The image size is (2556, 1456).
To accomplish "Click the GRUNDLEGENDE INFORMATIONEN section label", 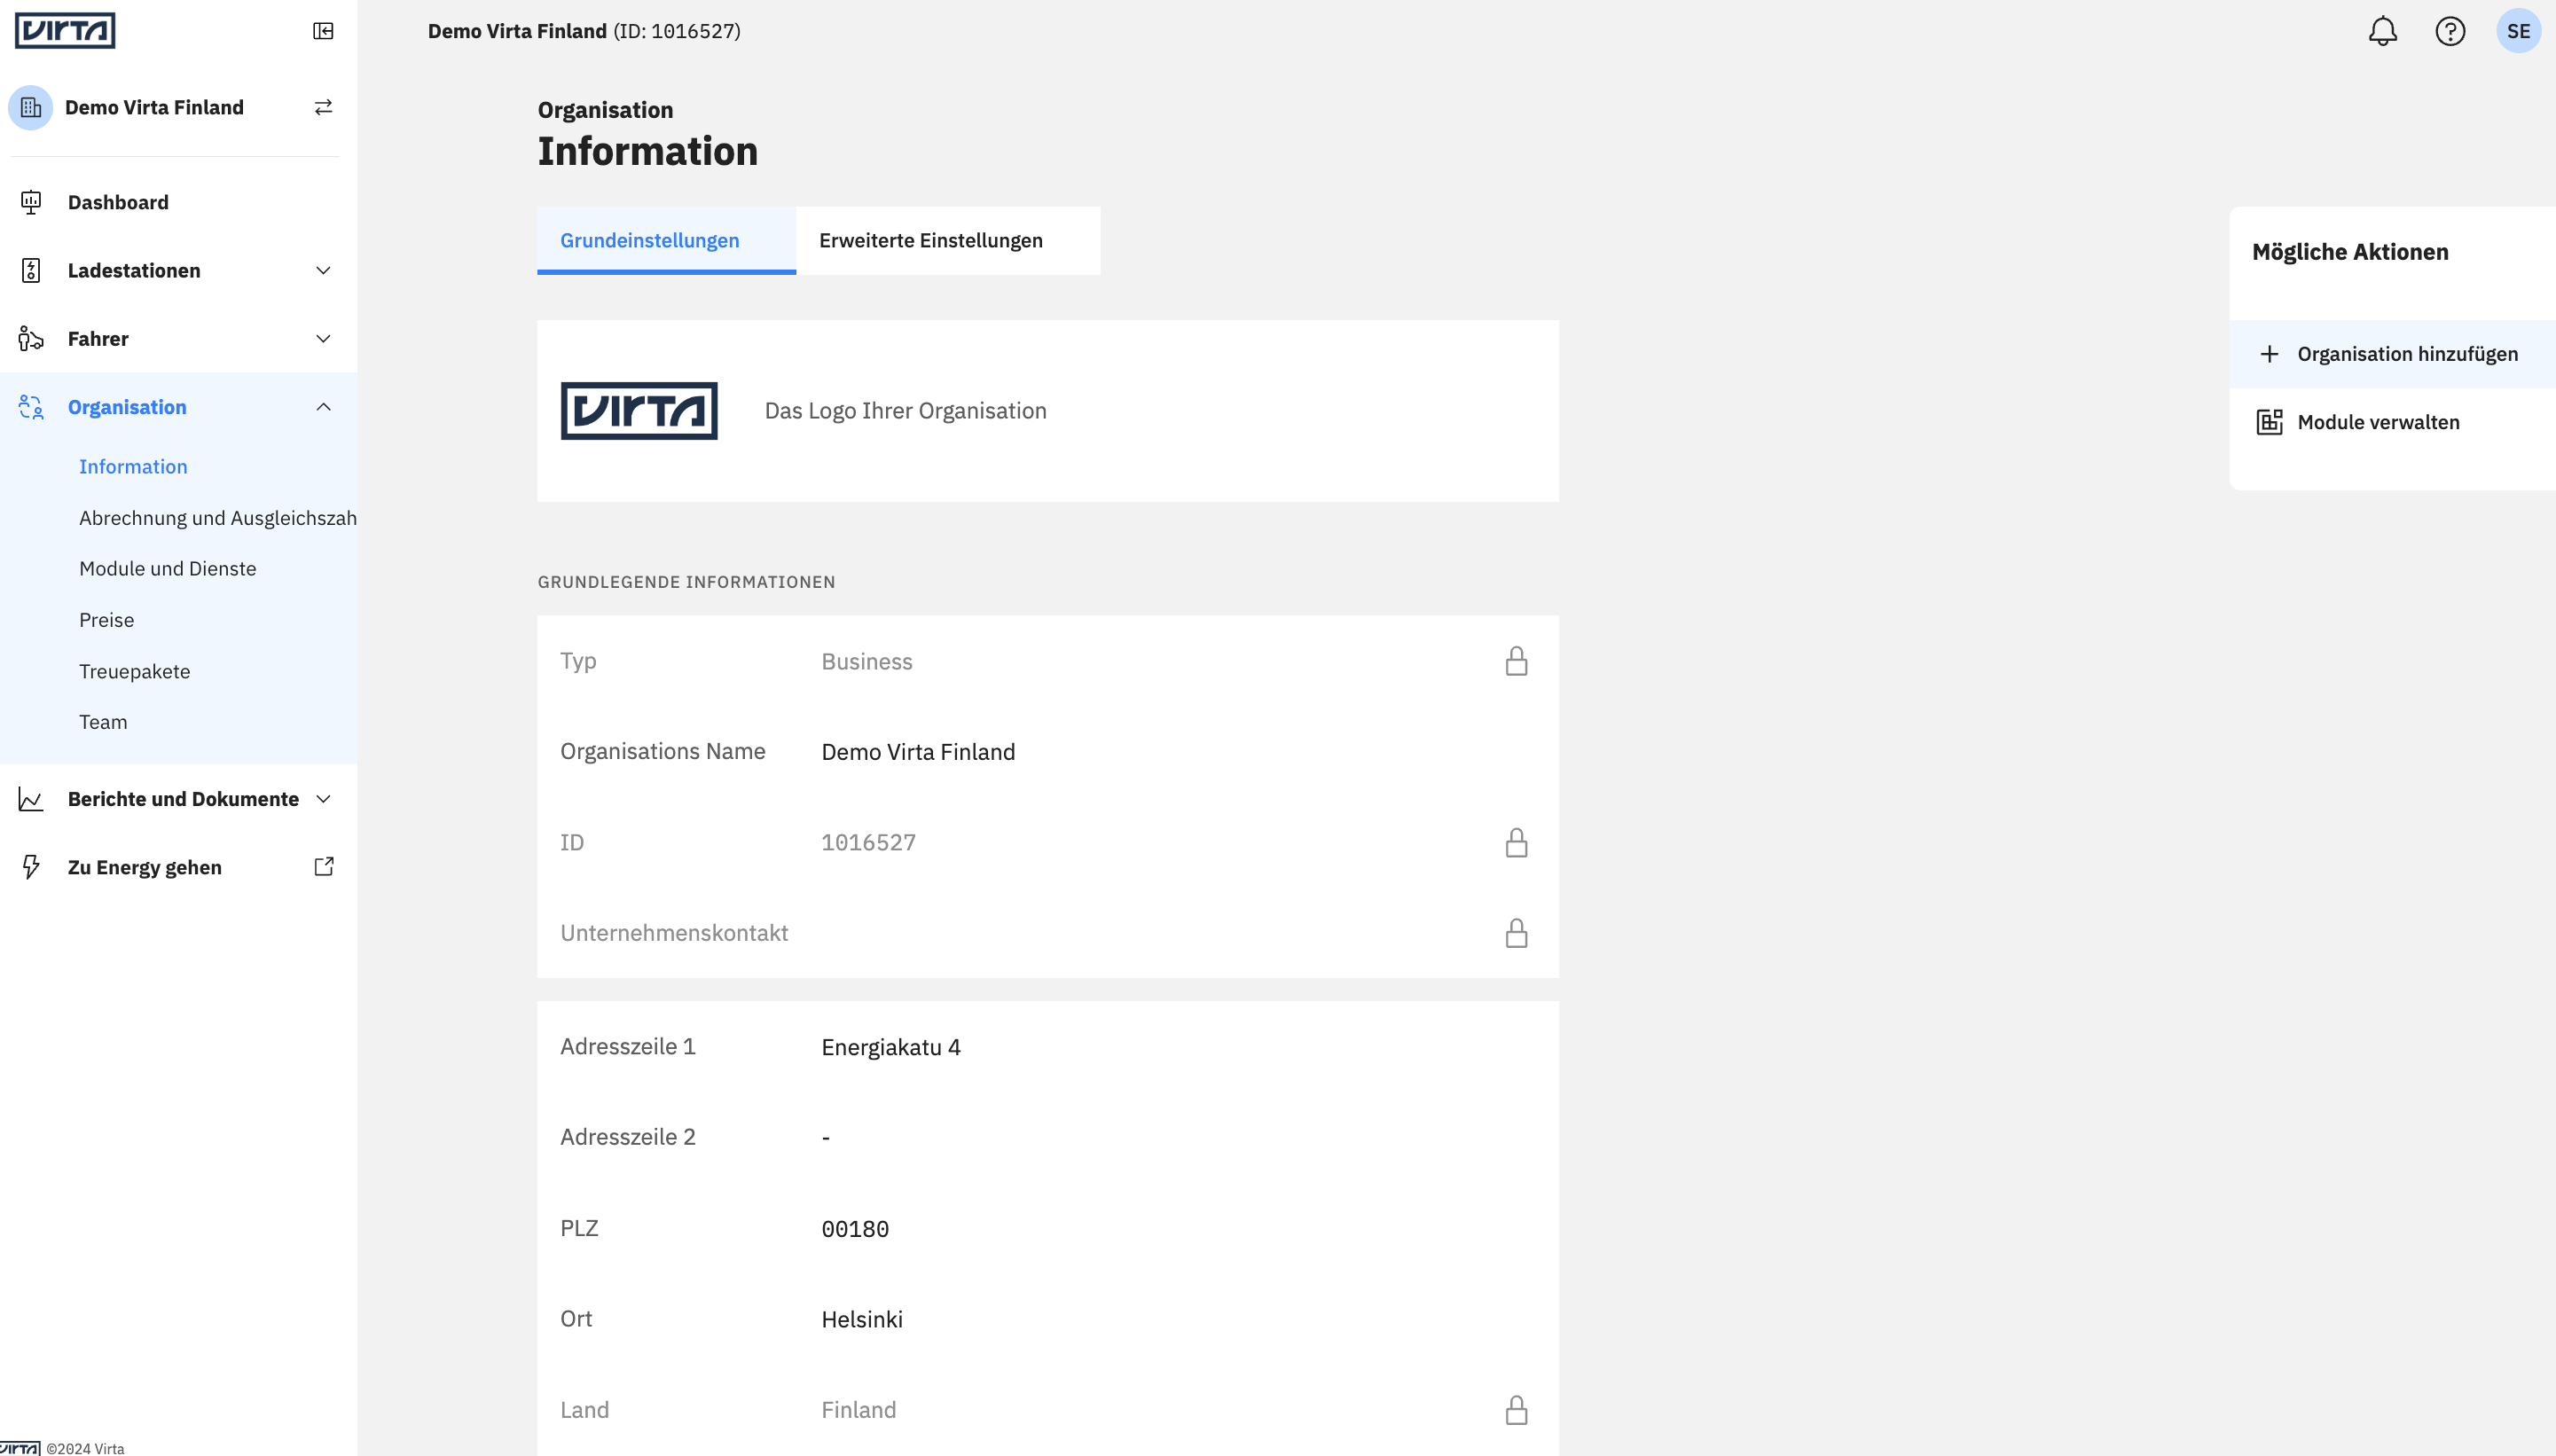I will coord(686,582).
